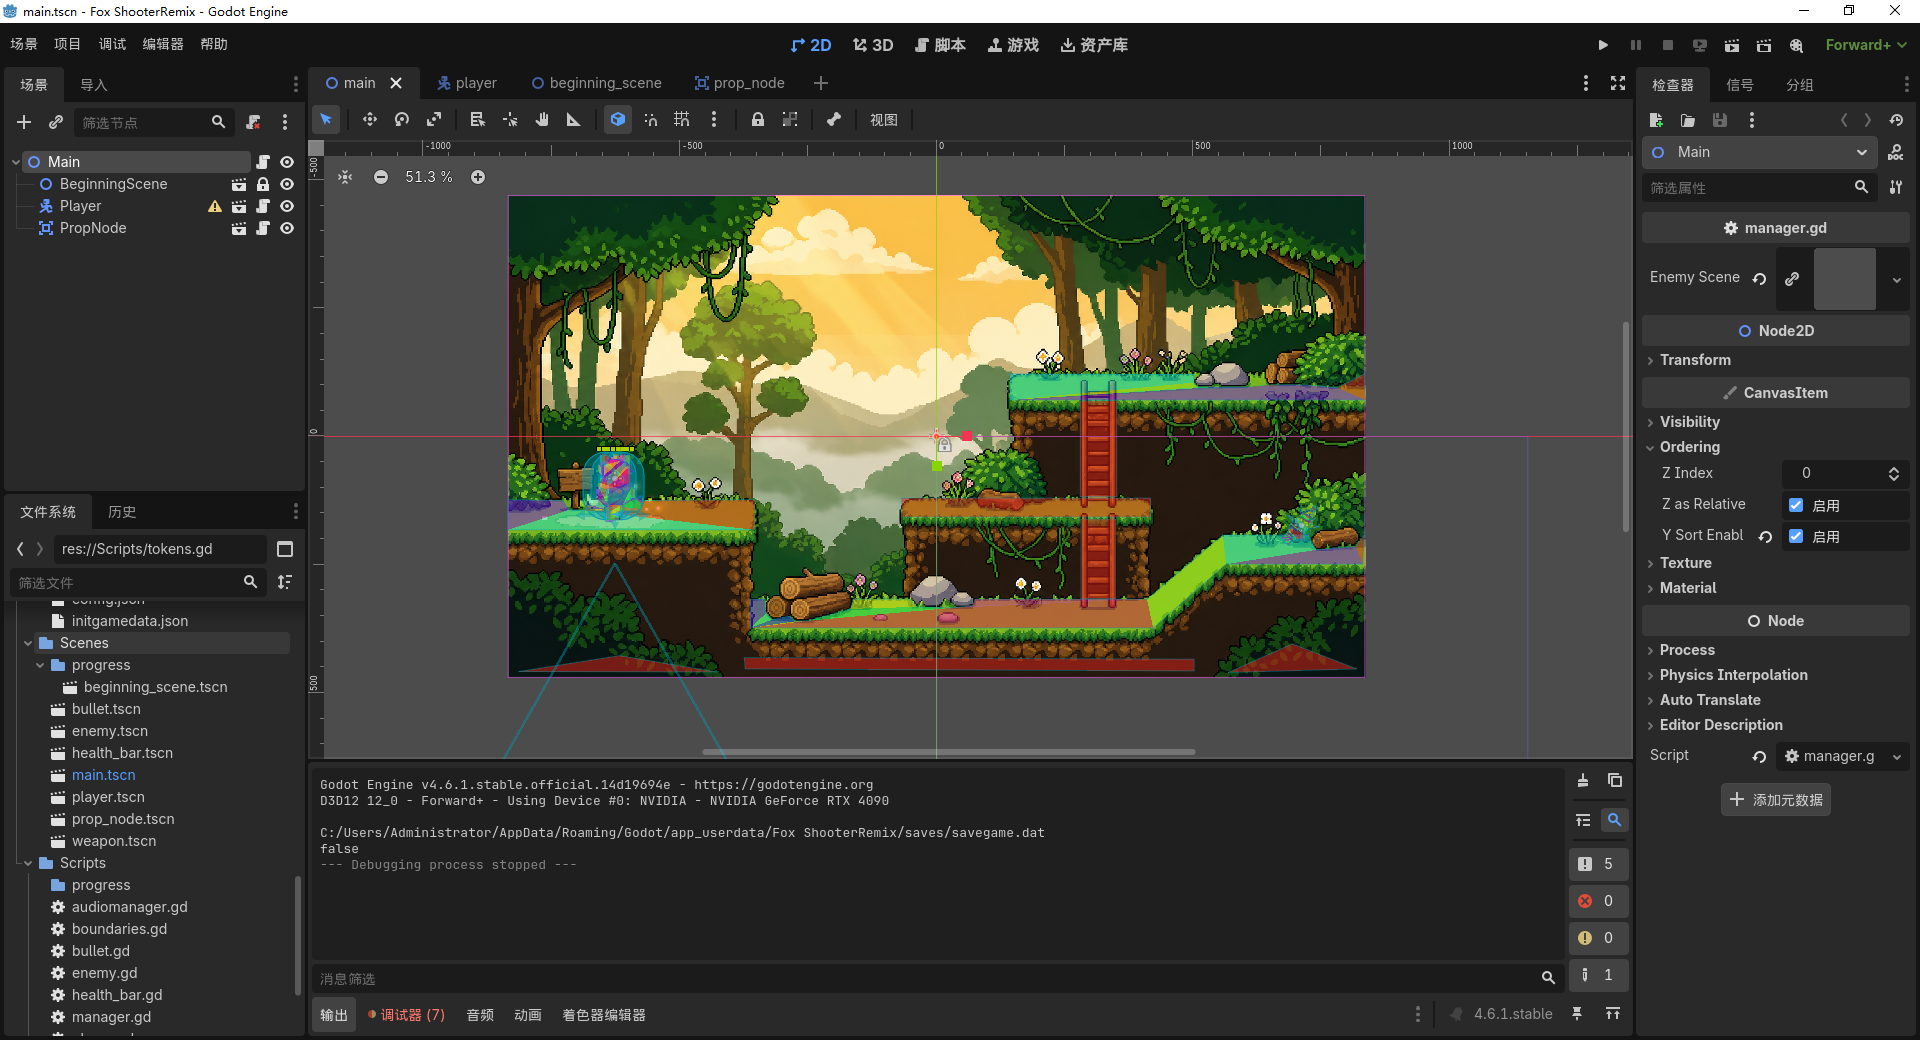Select the Ruler Mode tool
The width and height of the screenshot is (1920, 1040).
click(x=574, y=120)
